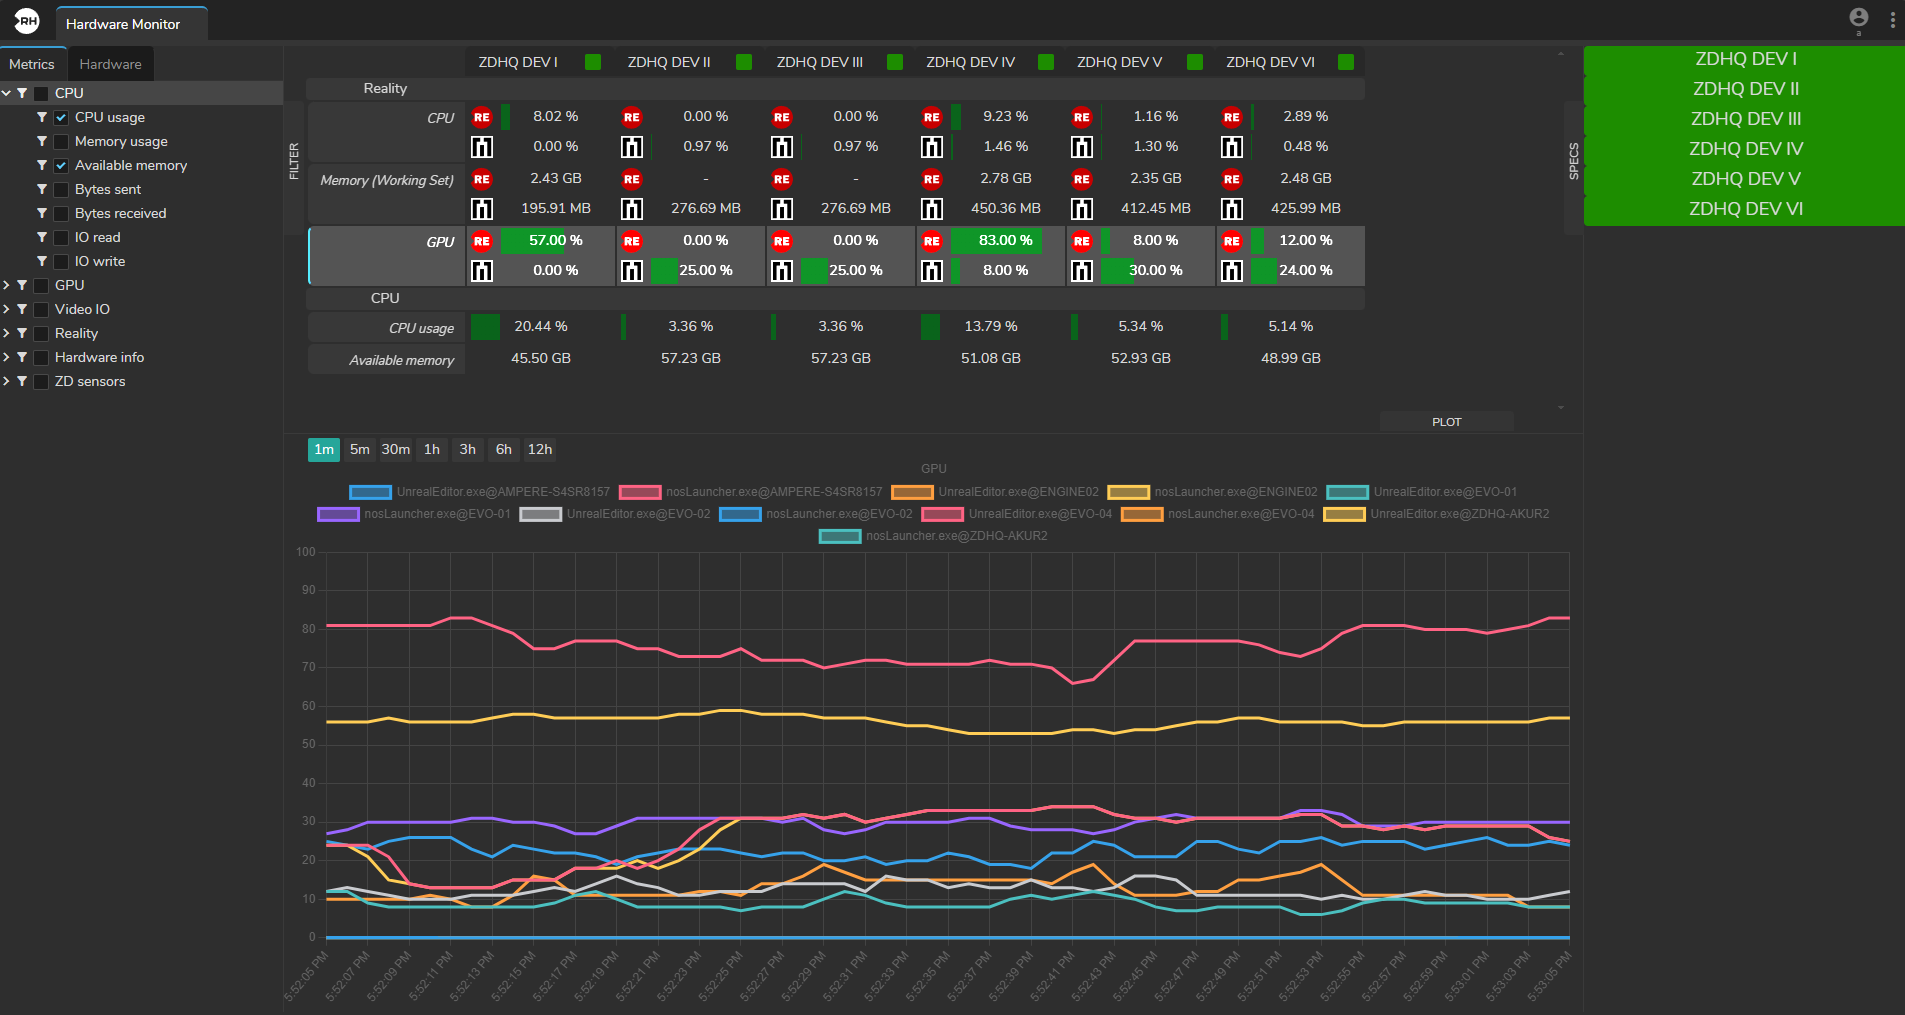Enable the Memory usage checkbox
This screenshot has height=1015, width=1905.
[62, 142]
